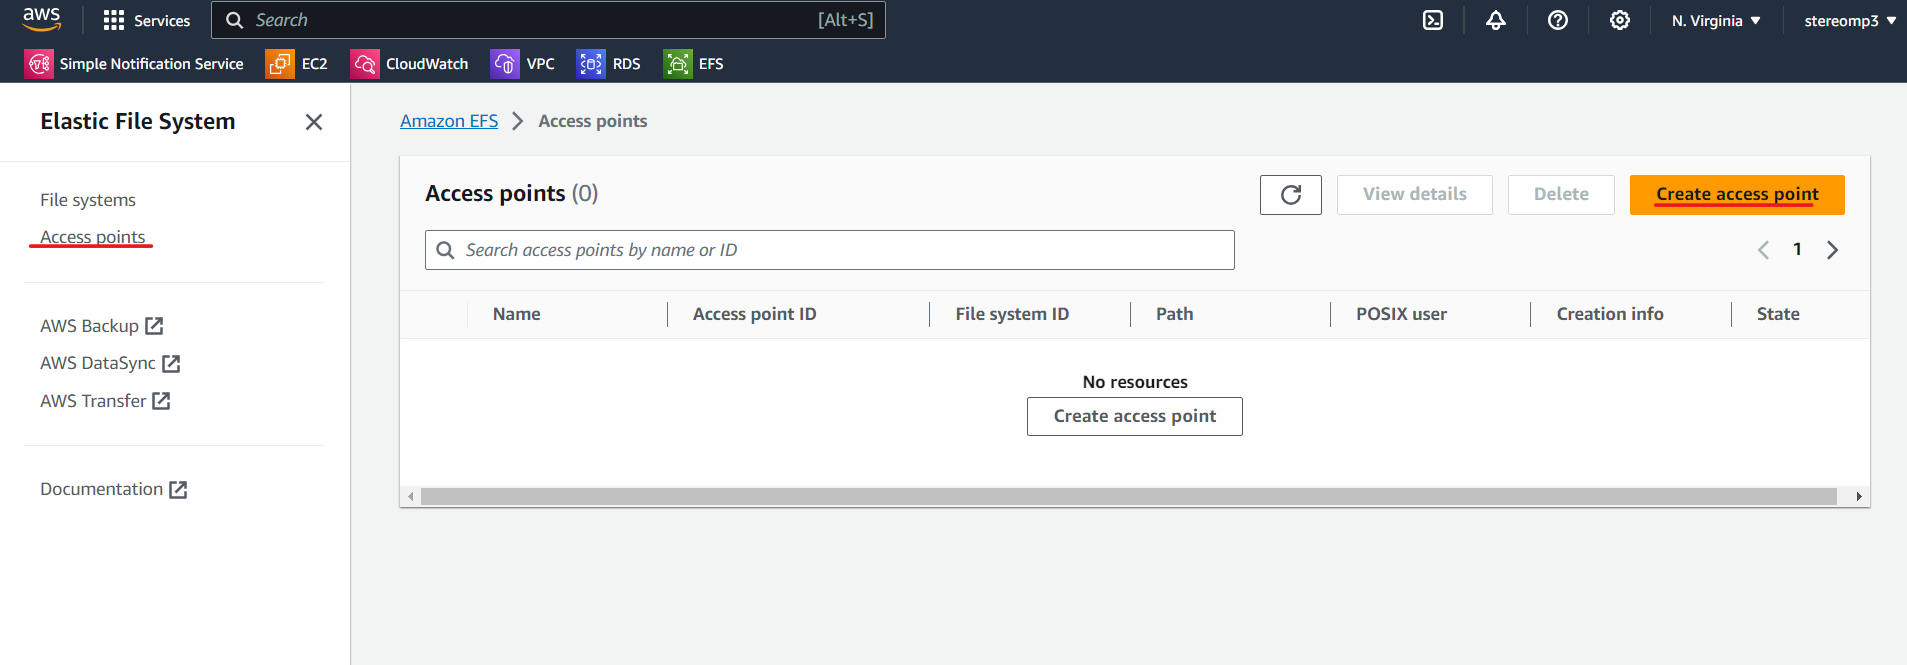Open the EFS shortcut

point(693,64)
